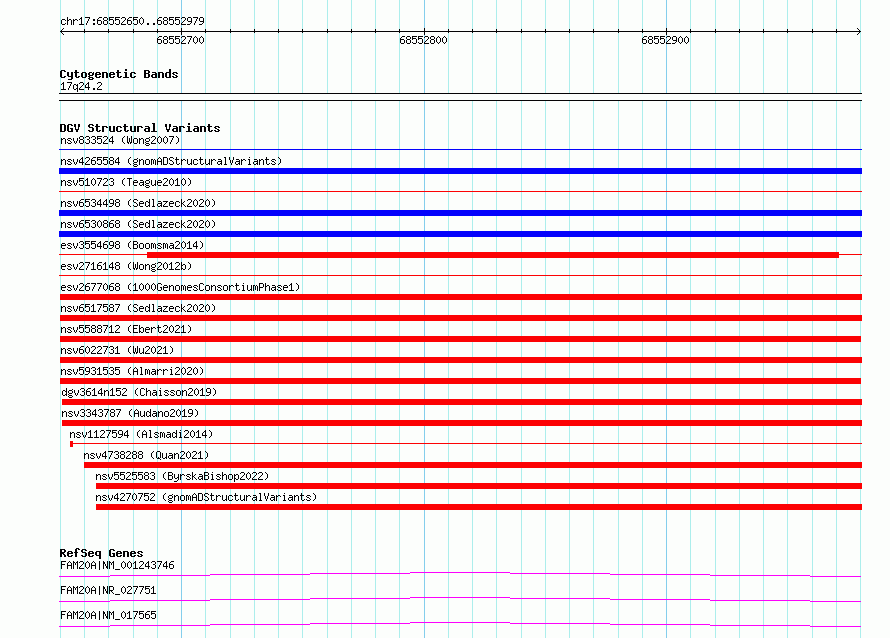
Task: Open variant nsv4270752 gnomAD label
Action: (x=206, y=497)
